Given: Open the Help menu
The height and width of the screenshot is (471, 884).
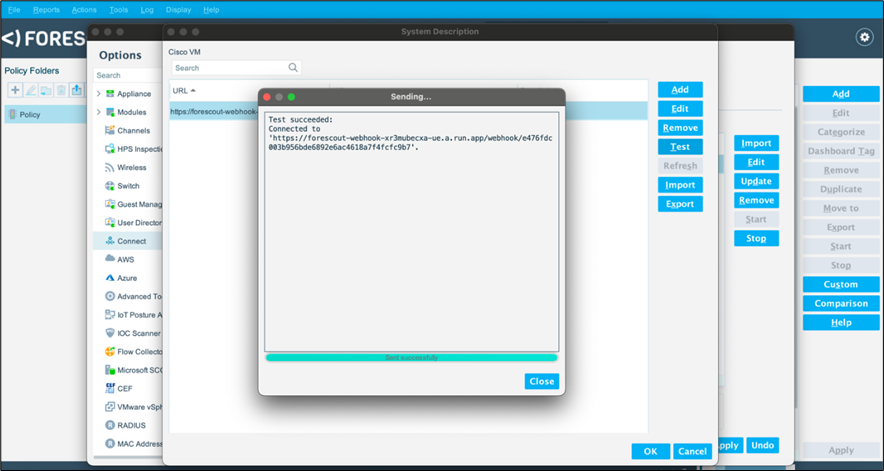Looking at the screenshot, I should coord(211,10).
